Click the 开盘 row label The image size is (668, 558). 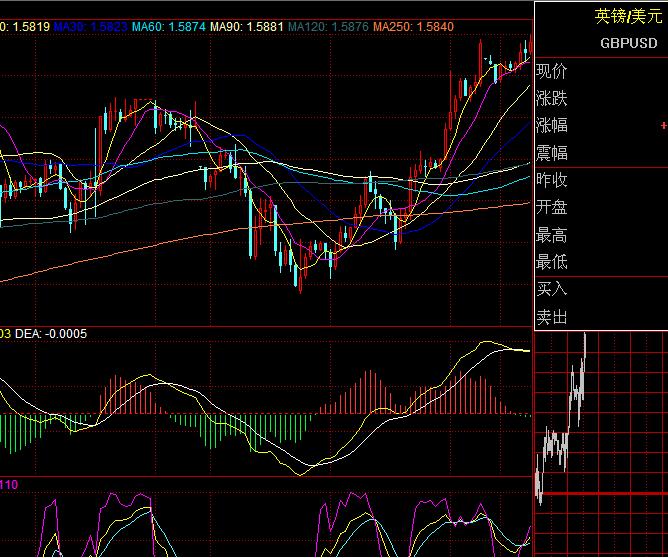551,207
